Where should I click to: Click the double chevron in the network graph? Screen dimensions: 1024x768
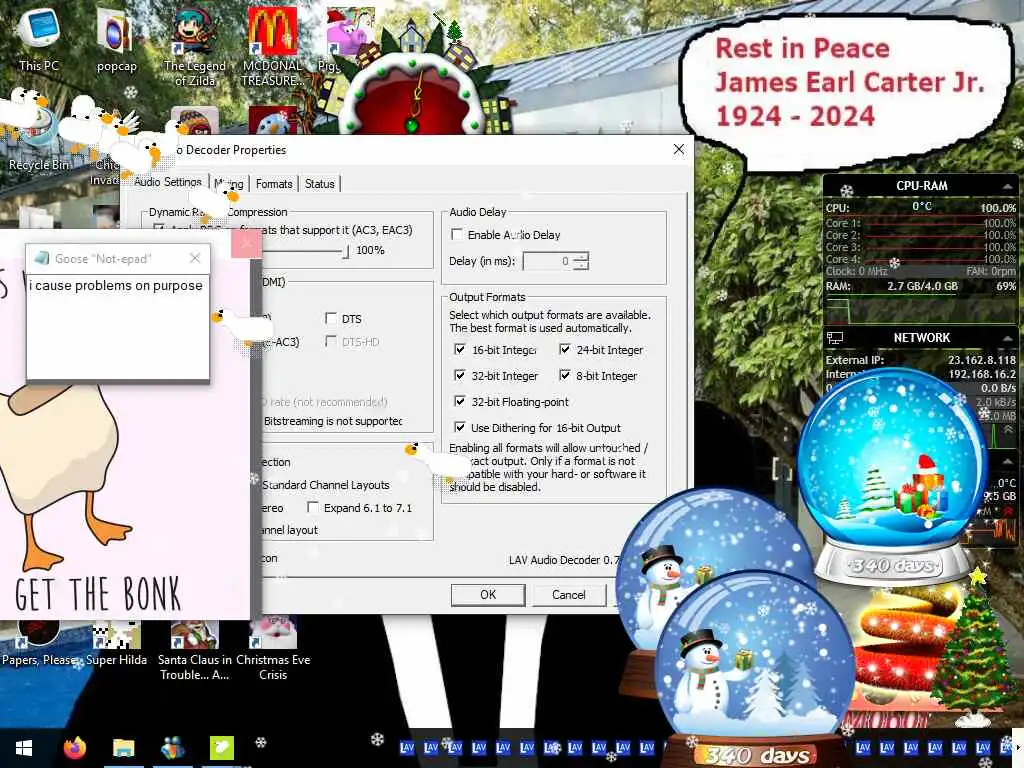point(1008,430)
